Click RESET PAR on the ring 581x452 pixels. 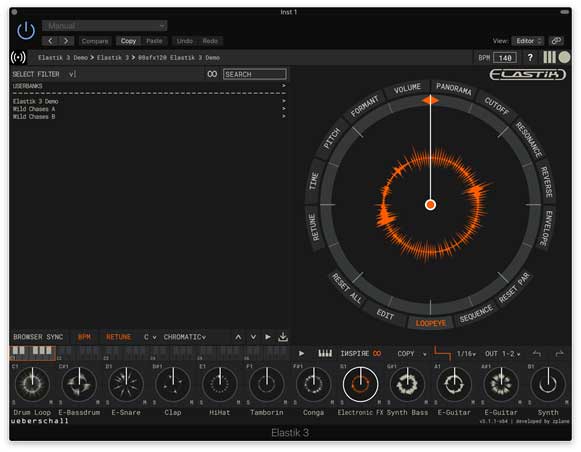point(514,288)
